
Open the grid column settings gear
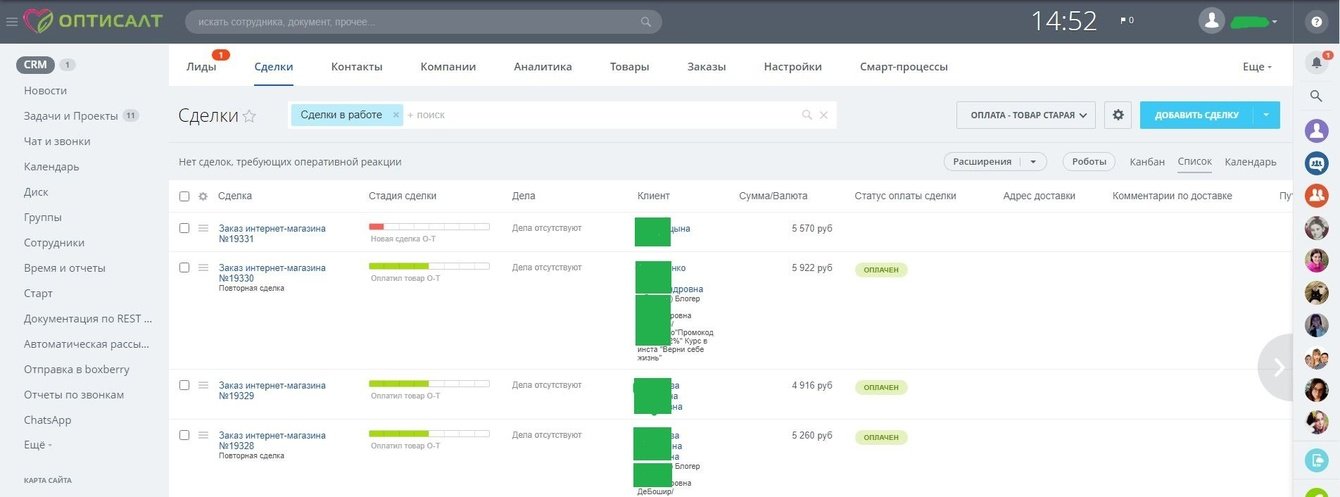(203, 196)
